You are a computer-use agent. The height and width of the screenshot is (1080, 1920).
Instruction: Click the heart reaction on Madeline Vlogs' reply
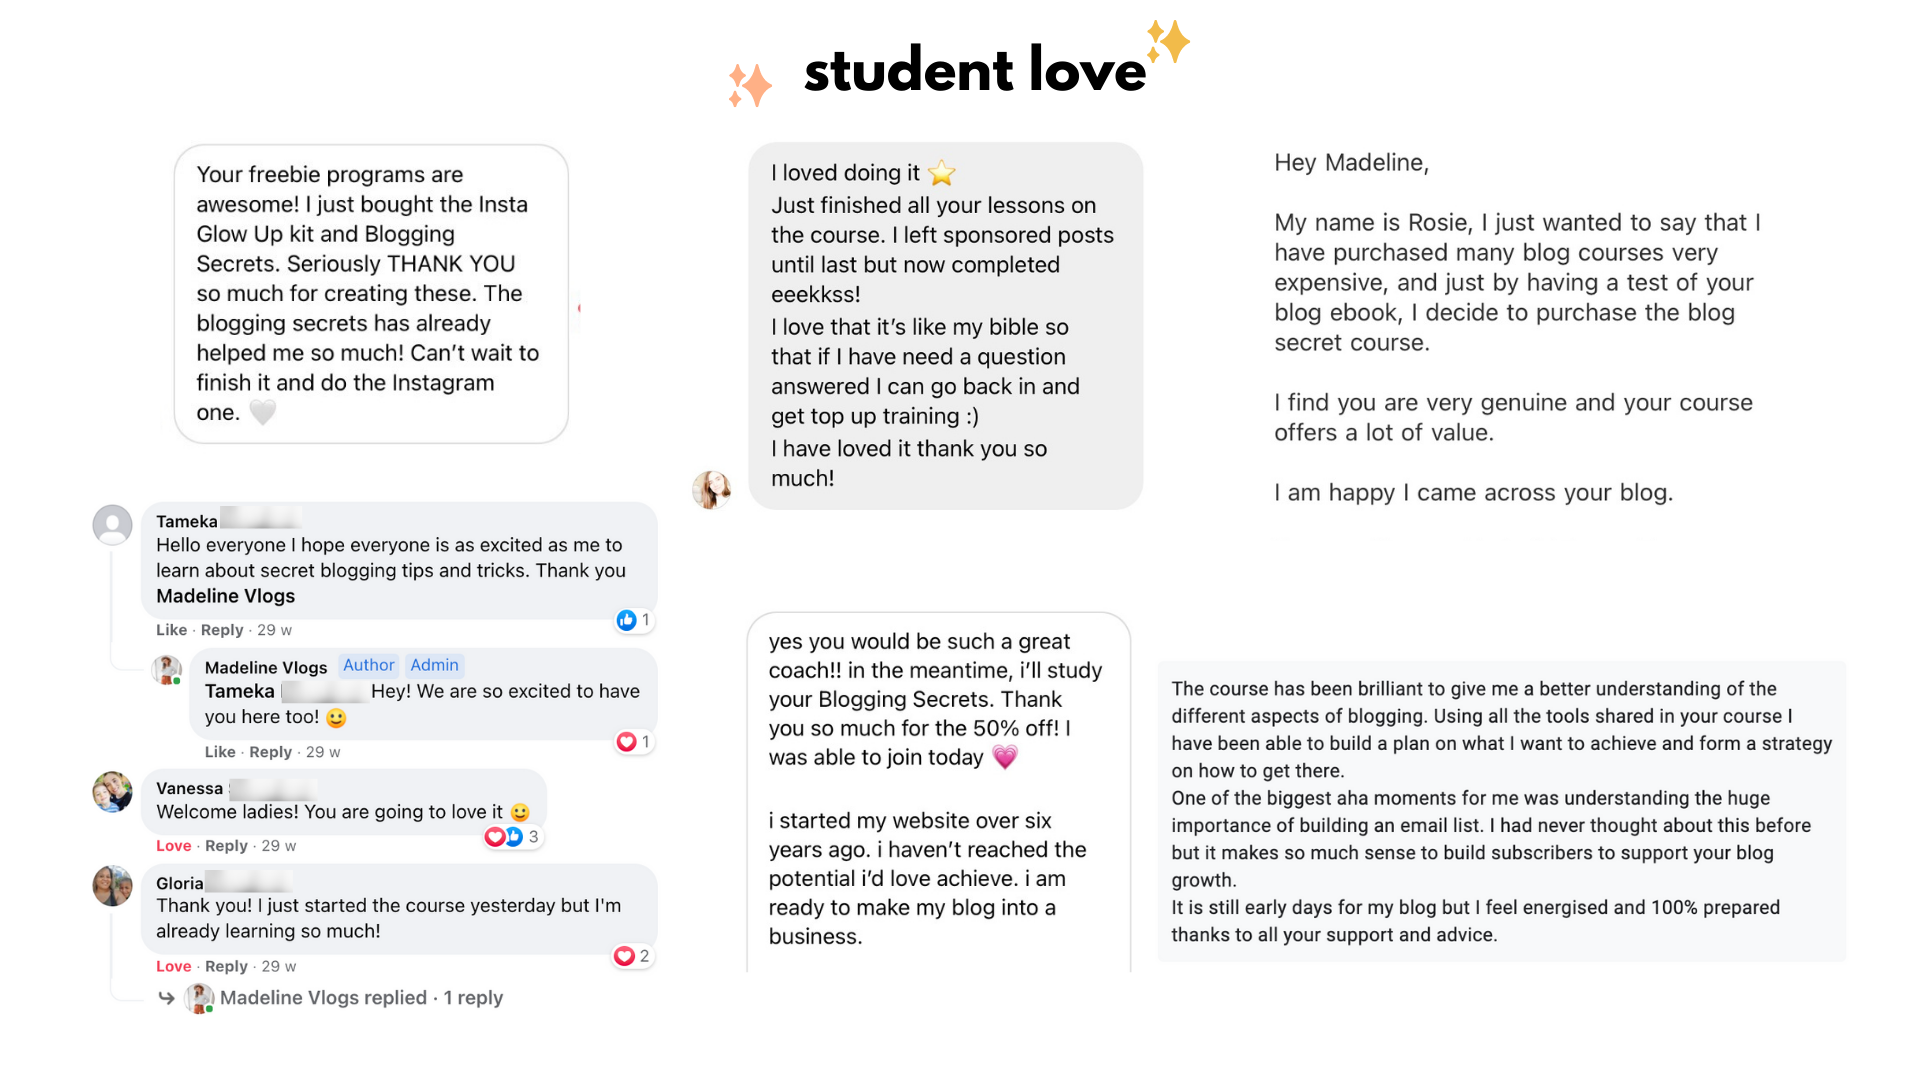(627, 741)
